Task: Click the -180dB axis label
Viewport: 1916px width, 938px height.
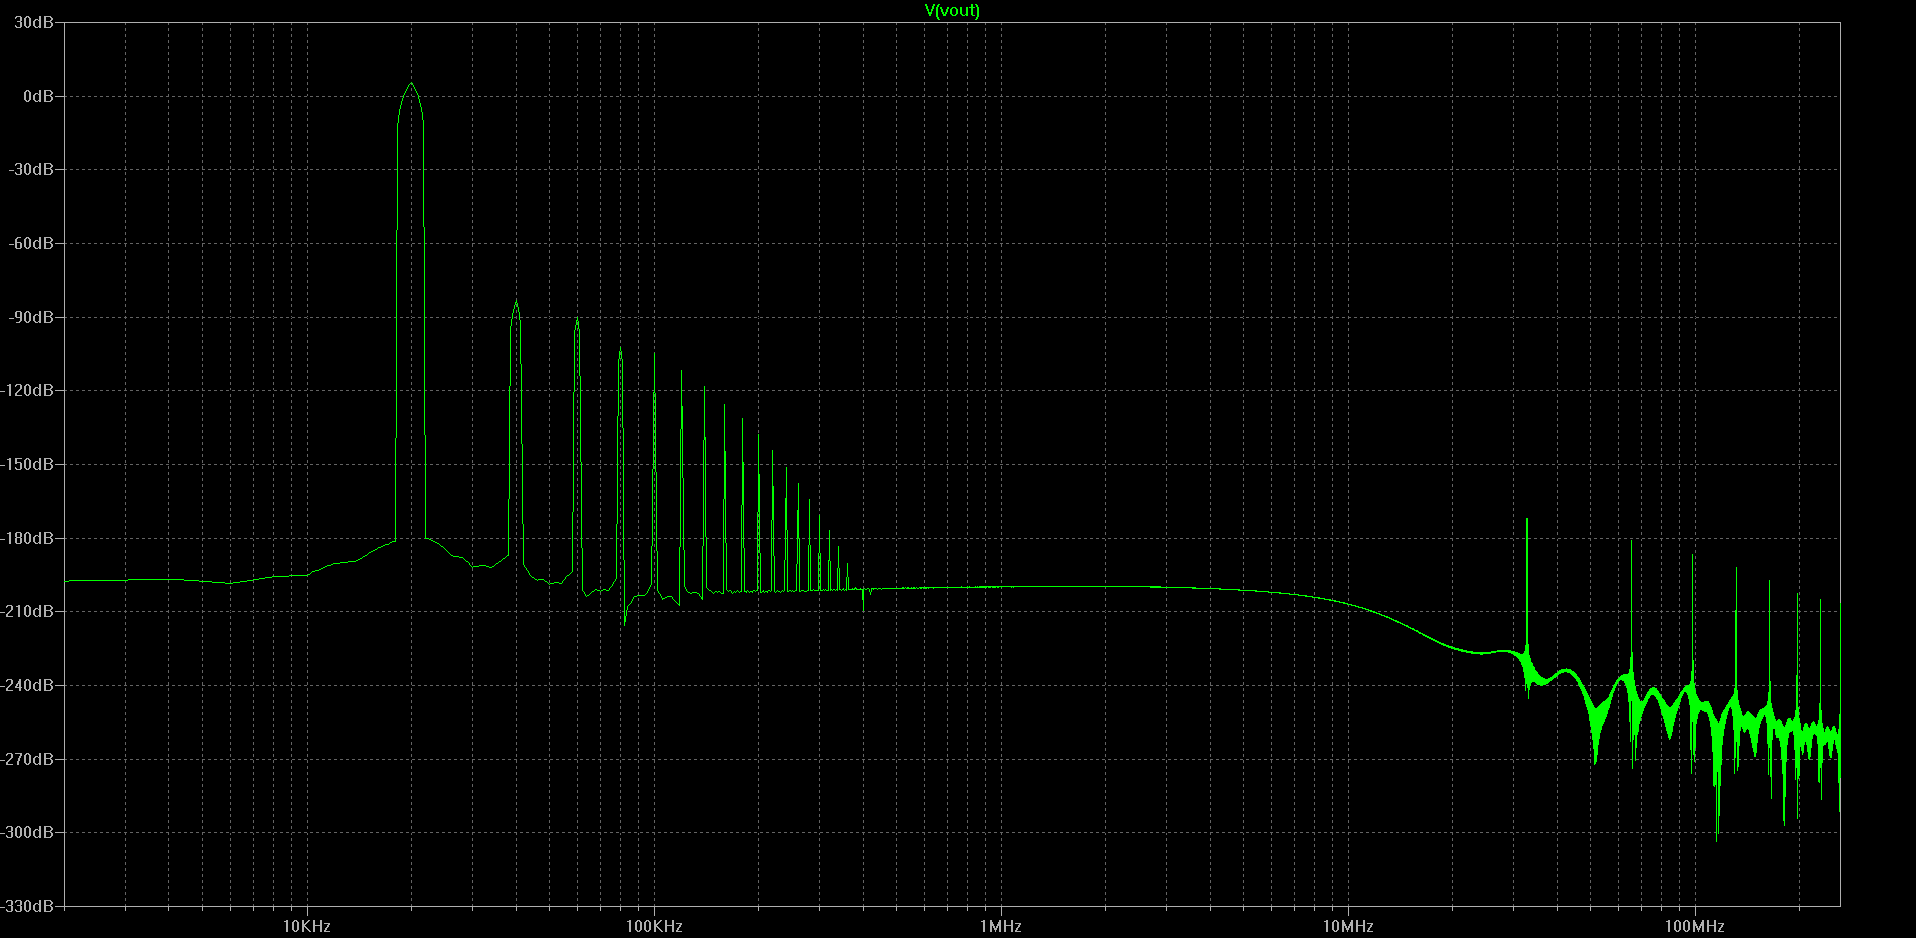Action: click(27, 538)
